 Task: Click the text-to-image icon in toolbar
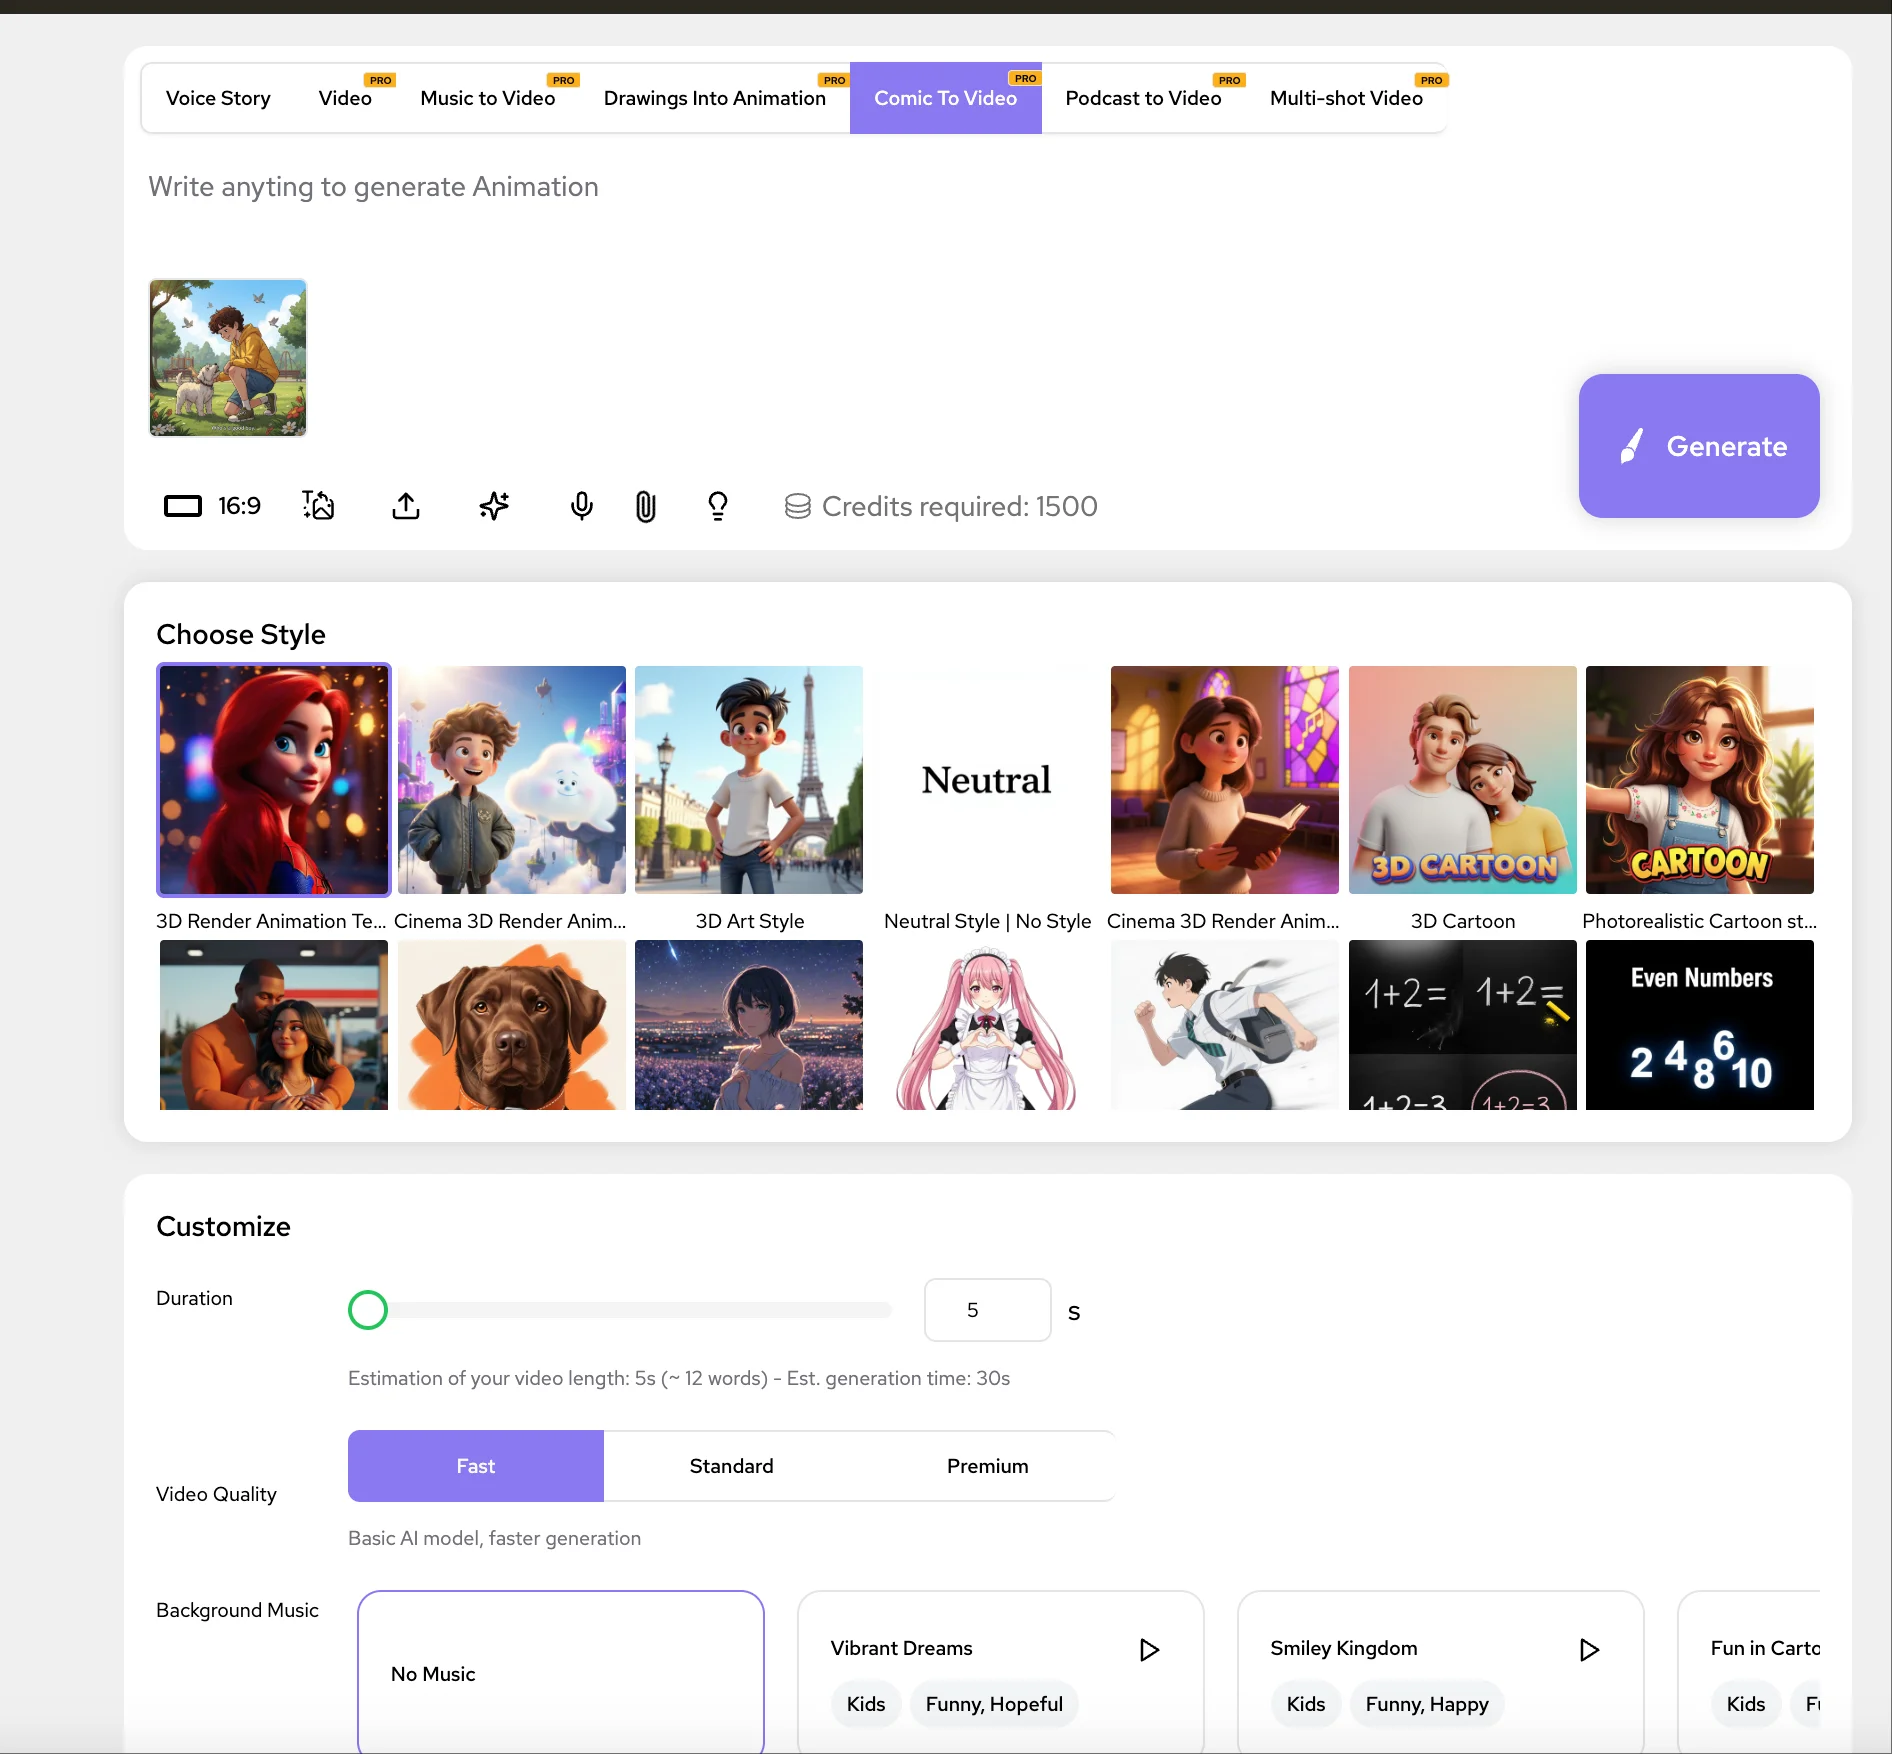coord(318,506)
